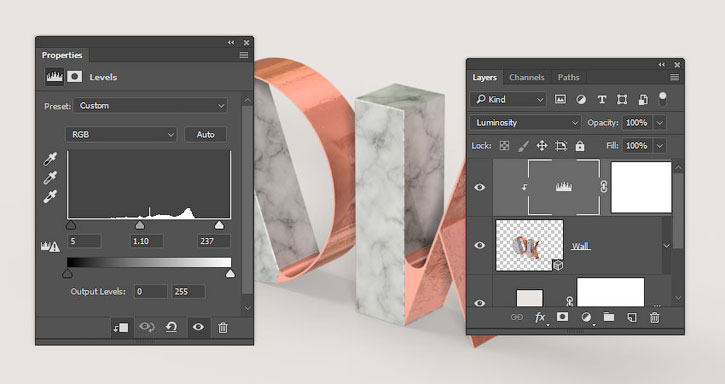Click link layers icon in Layers footer
Screen dimensions: 725x384
click(x=516, y=317)
